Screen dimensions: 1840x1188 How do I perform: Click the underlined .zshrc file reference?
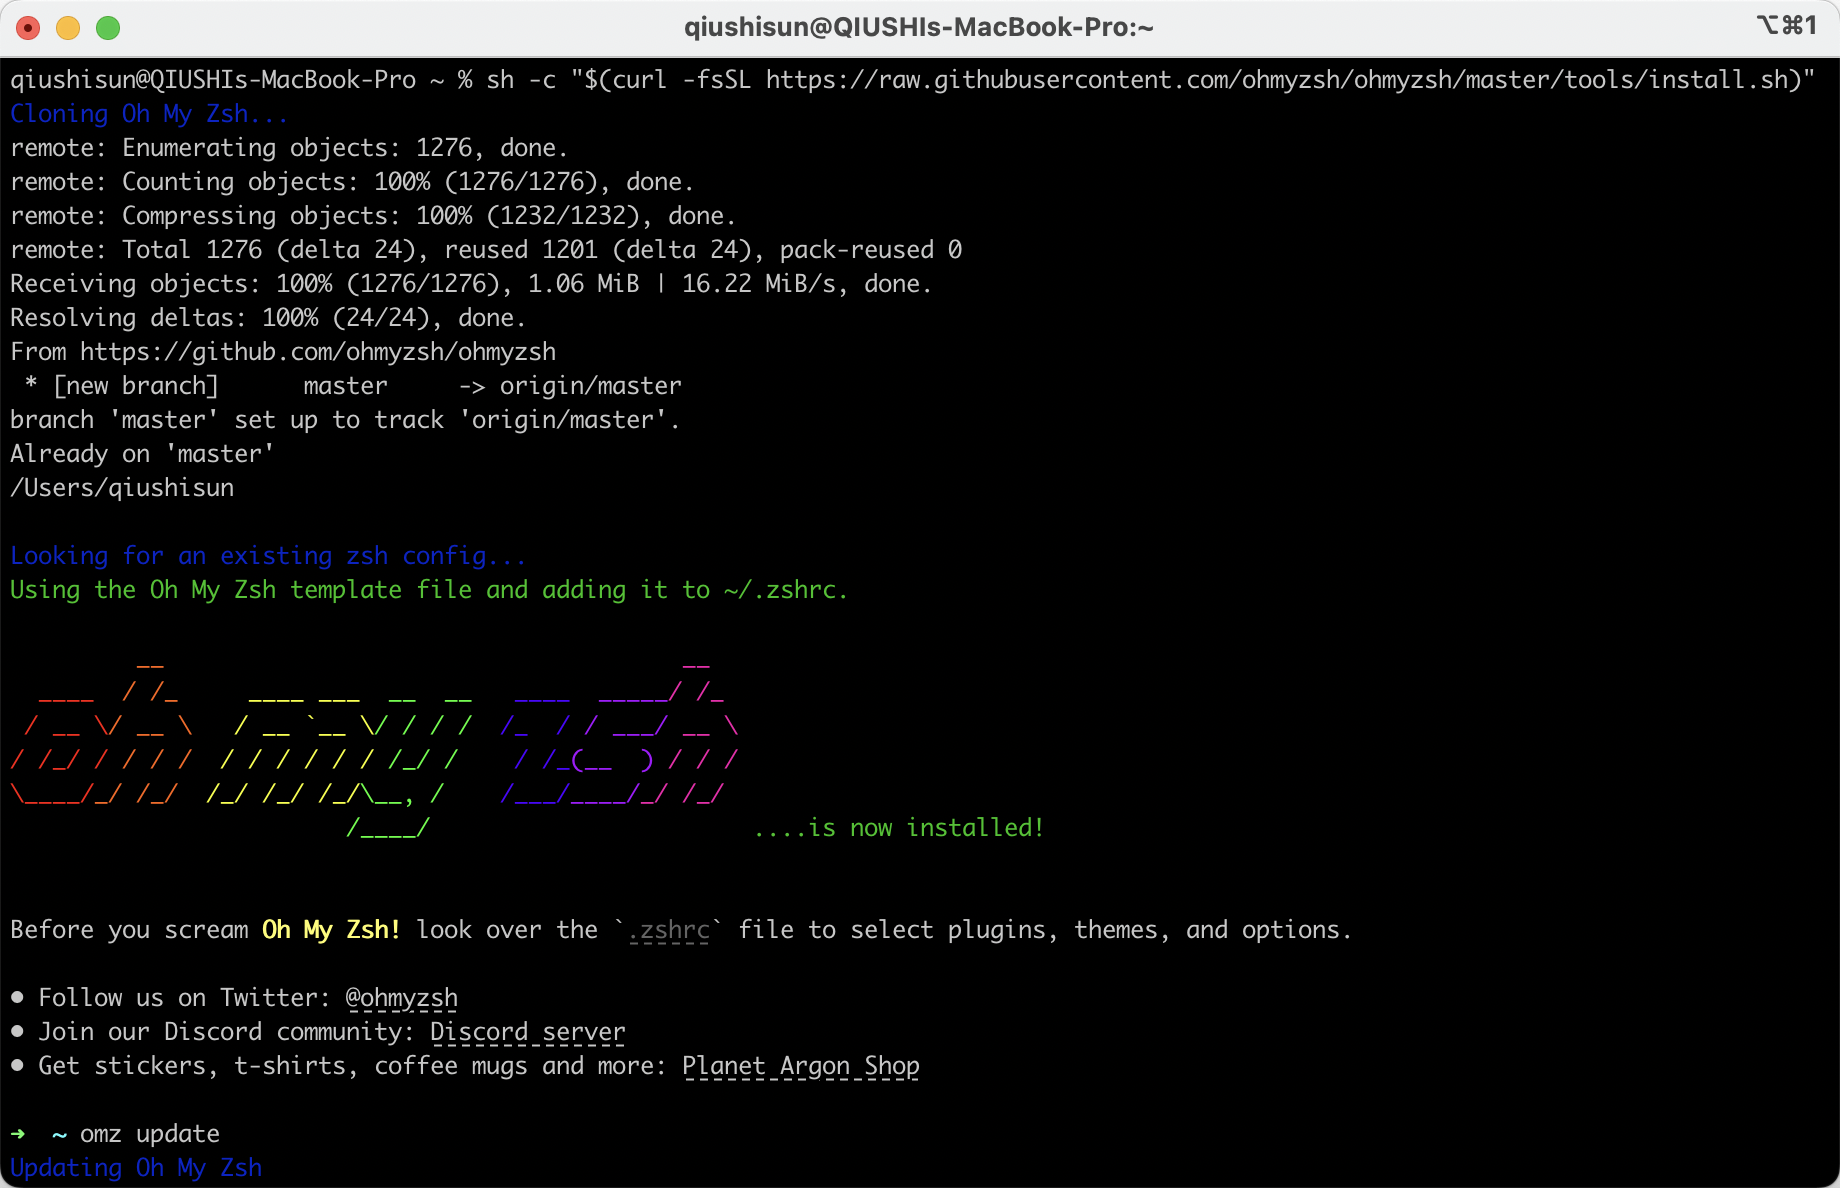671,930
